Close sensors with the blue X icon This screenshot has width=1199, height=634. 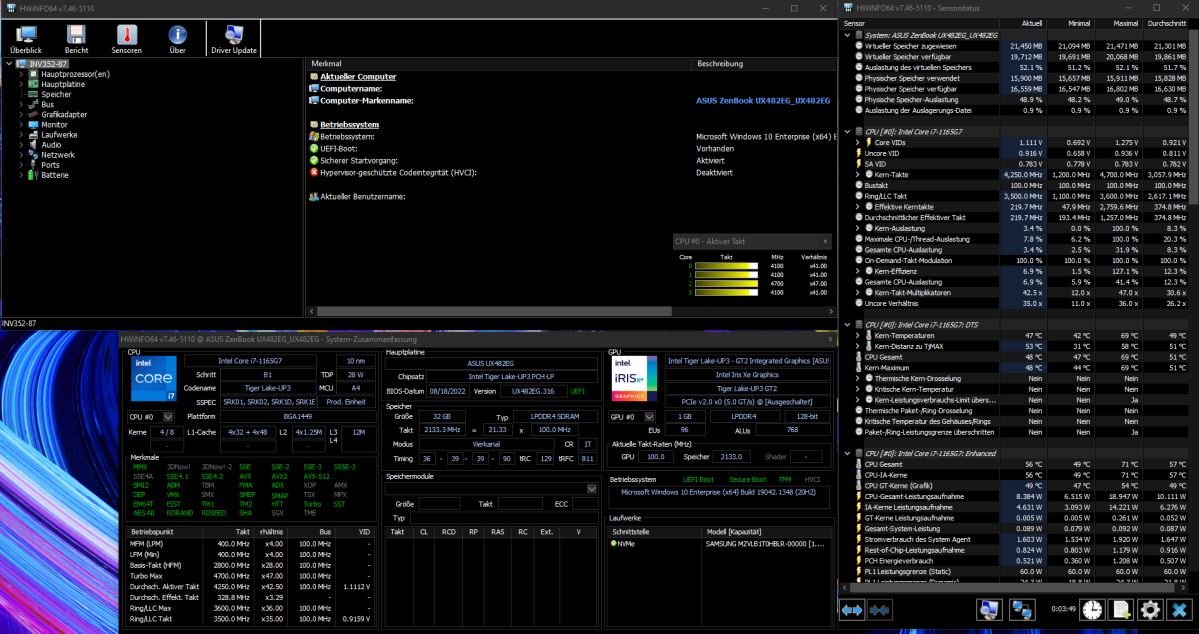point(1179,610)
